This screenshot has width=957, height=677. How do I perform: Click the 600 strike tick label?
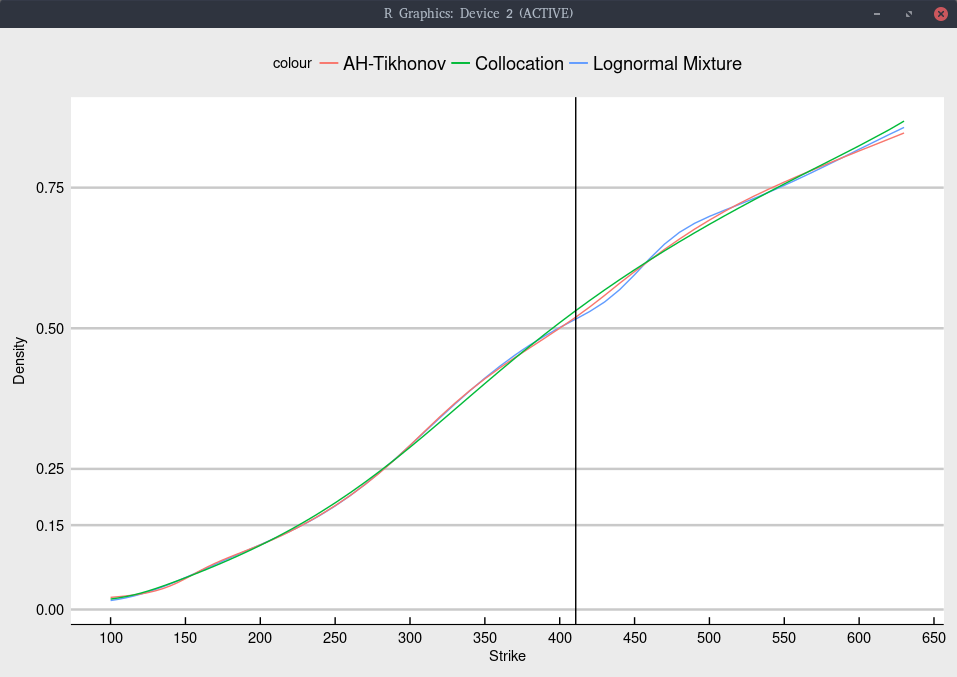(859, 638)
